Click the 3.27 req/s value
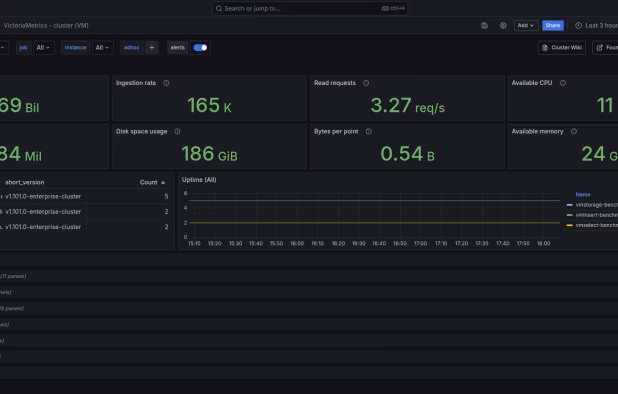The width and height of the screenshot is (618, 394). (x=407, y=106)
